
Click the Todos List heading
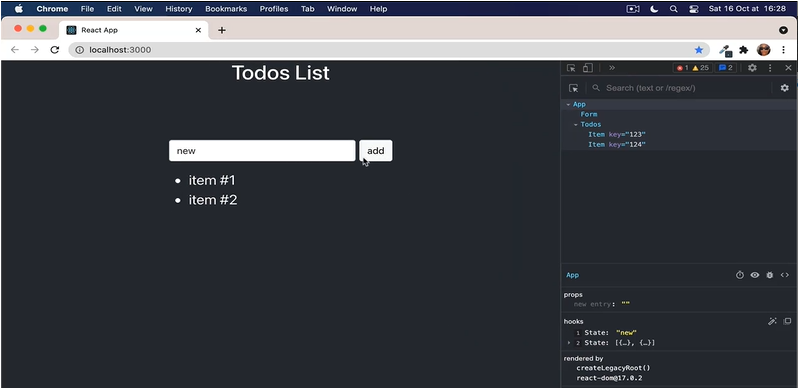coord(281,73)
